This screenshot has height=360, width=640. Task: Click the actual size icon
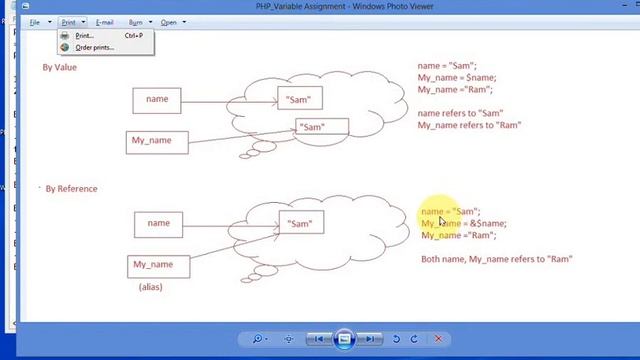click(289, 339)
